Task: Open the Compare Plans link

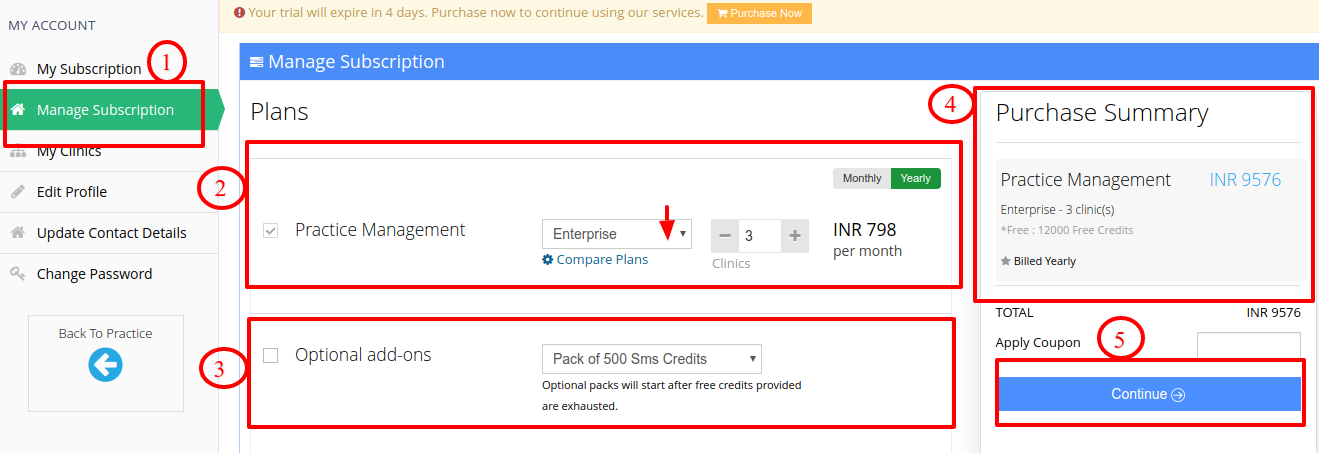Action: pyautogui.click(x=602, y=260)
